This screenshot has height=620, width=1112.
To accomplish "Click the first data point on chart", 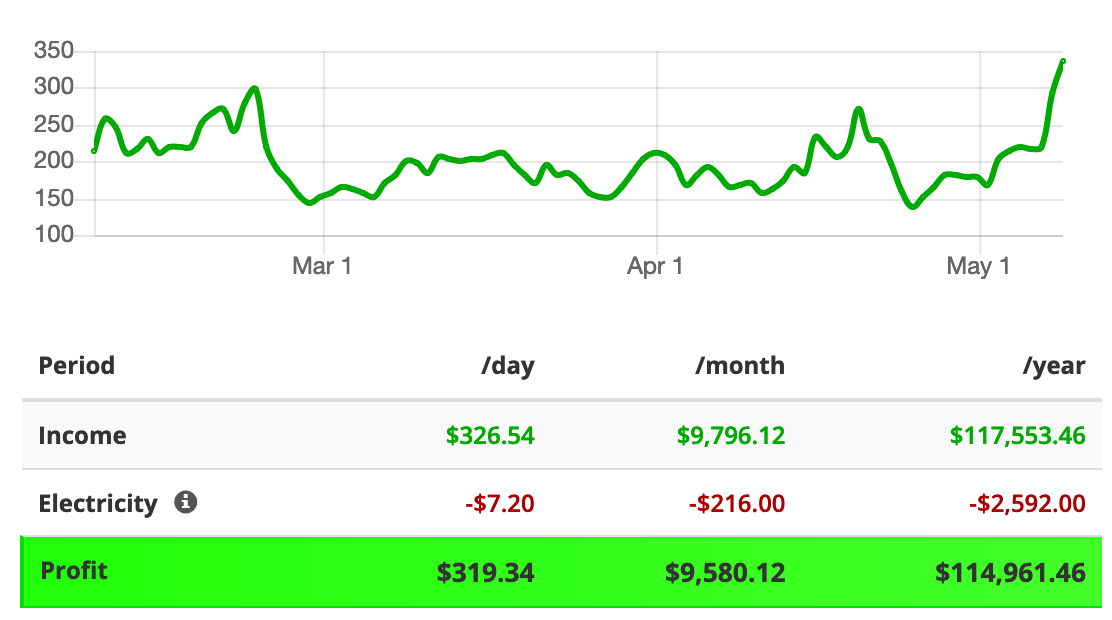I will (x=94, y=150).
